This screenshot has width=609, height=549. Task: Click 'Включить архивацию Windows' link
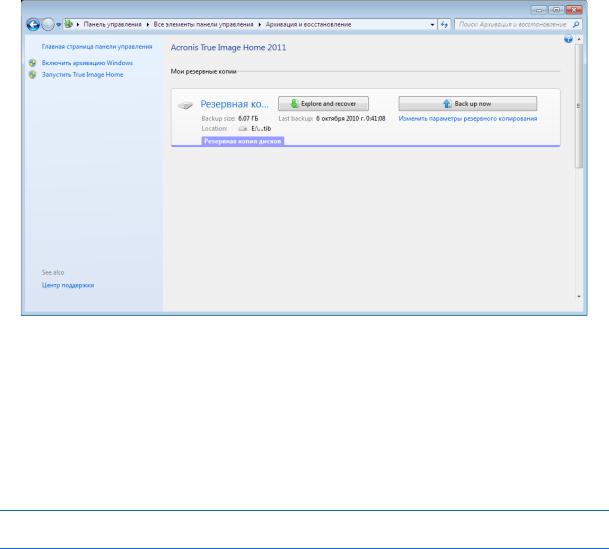pos(87,63)
